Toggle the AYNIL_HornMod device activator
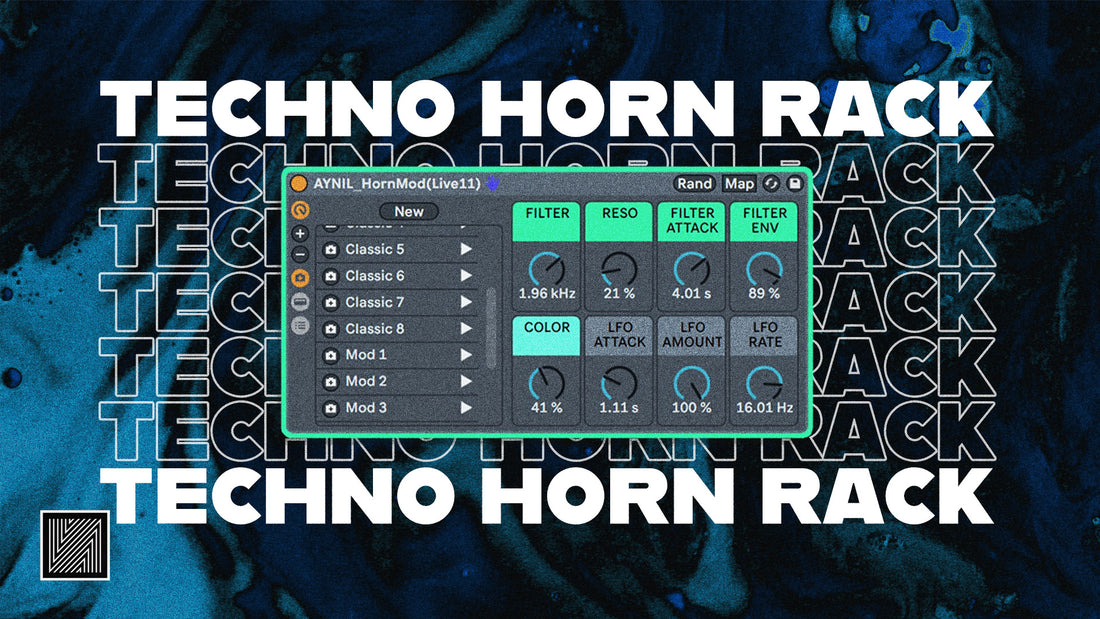This screenshot has width=1100, height=619. coord(299,184)
